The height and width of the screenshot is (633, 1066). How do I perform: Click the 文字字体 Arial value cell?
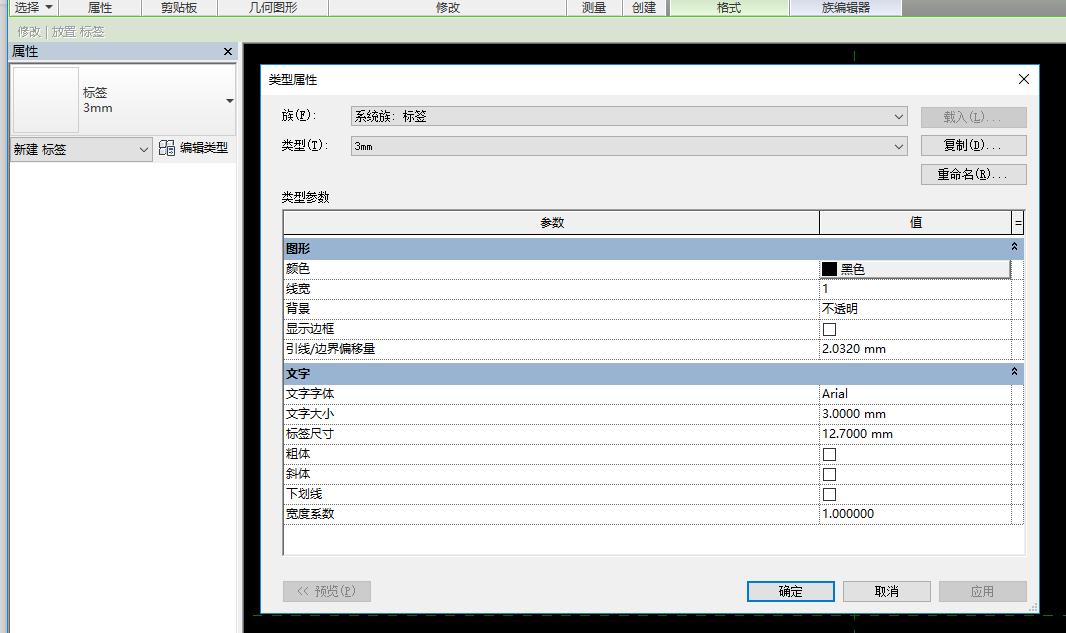[915, 394]
